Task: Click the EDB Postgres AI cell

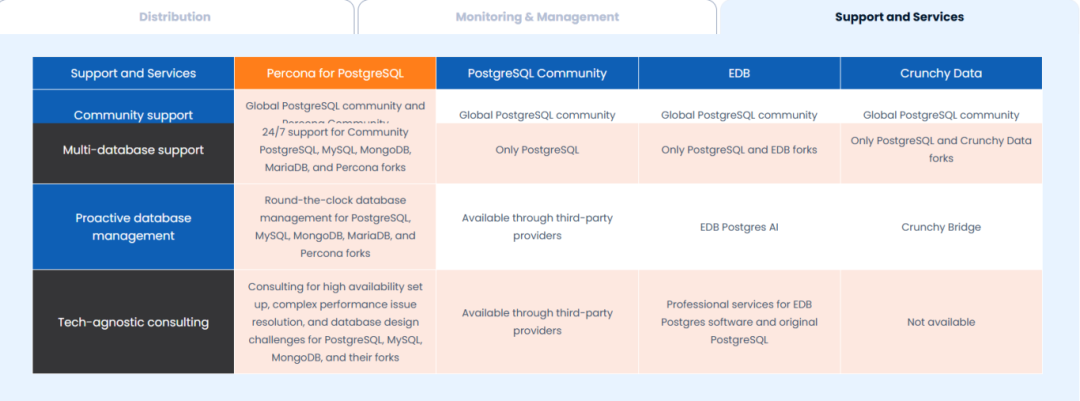Action: point(739,227)
